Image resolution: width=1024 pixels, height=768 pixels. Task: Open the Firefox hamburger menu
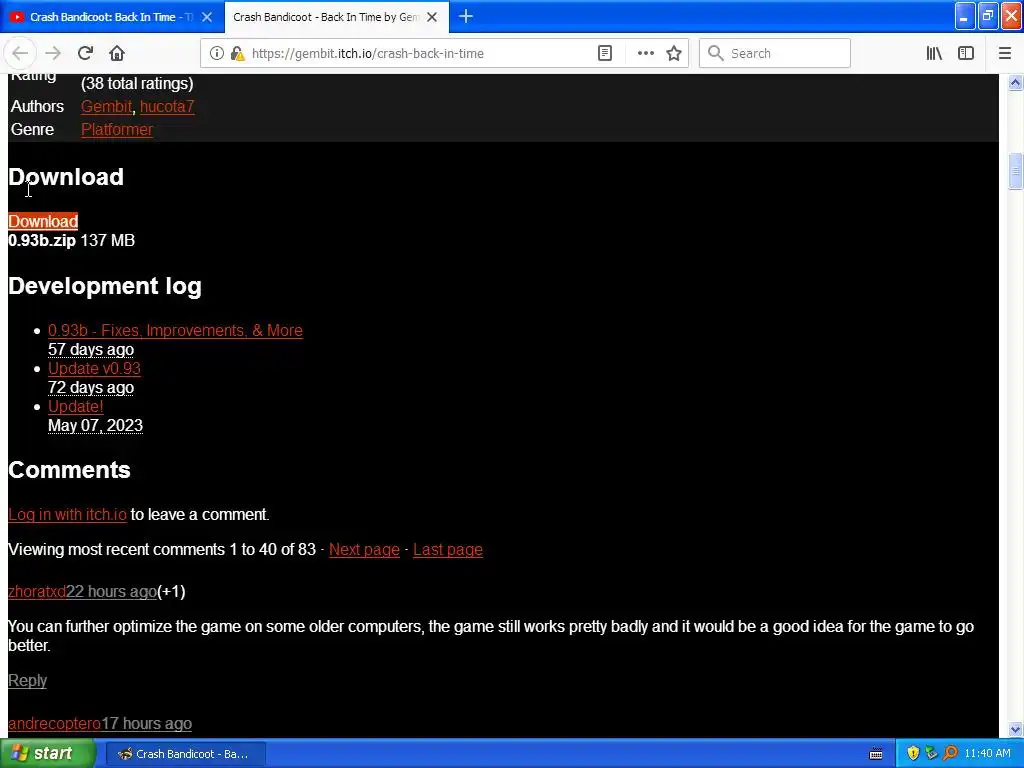1004,54
